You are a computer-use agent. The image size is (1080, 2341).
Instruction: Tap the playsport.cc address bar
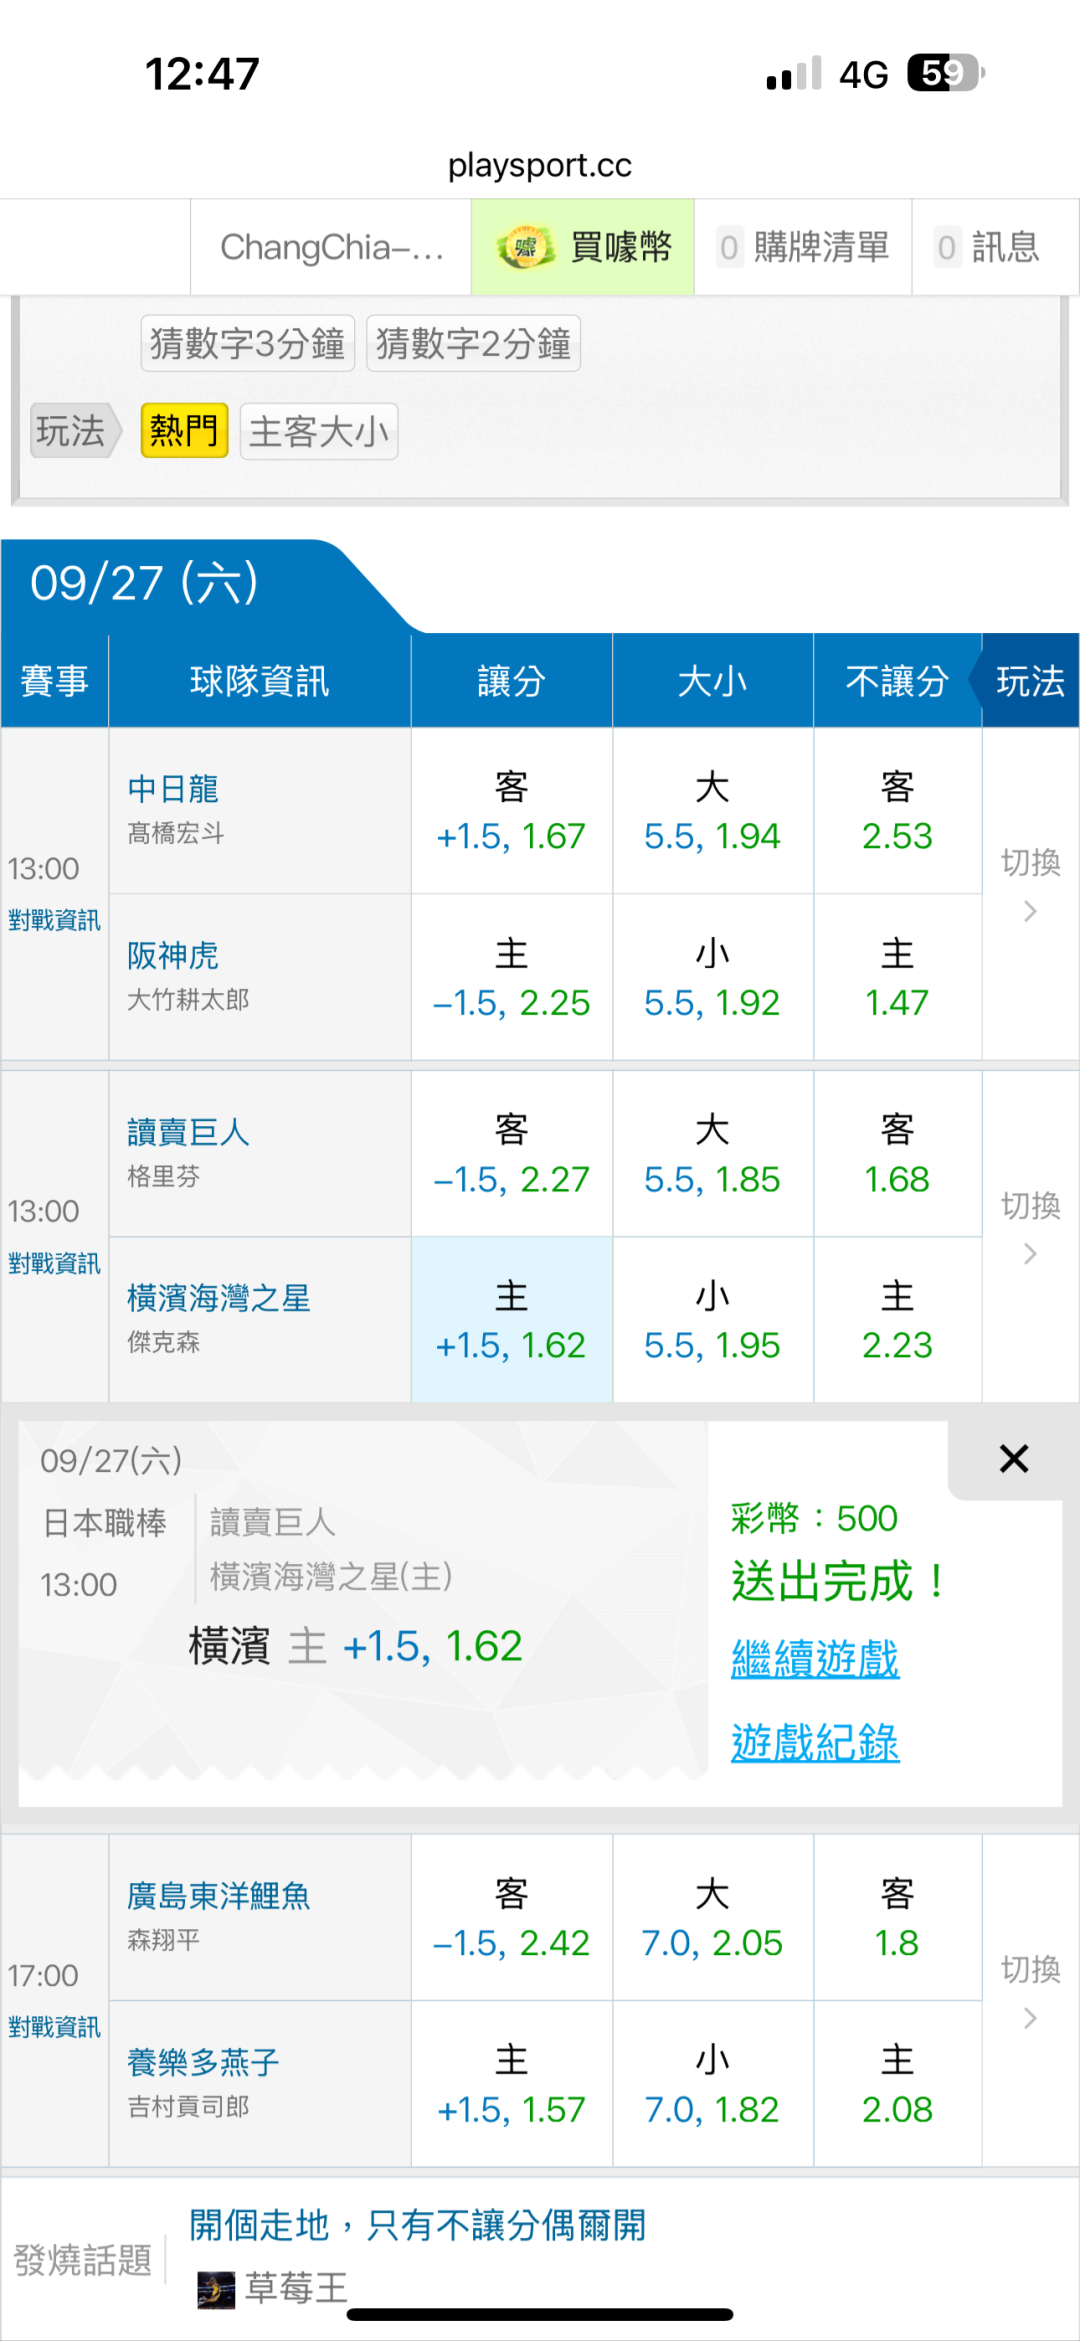pyautogui.click(x=540, y=165)
